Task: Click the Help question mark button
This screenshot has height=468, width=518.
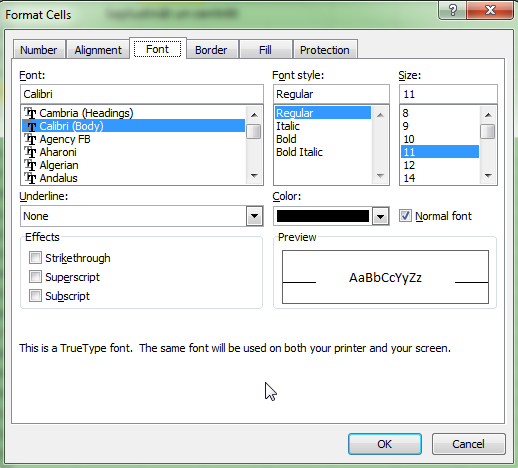Action: pos(453,10)
